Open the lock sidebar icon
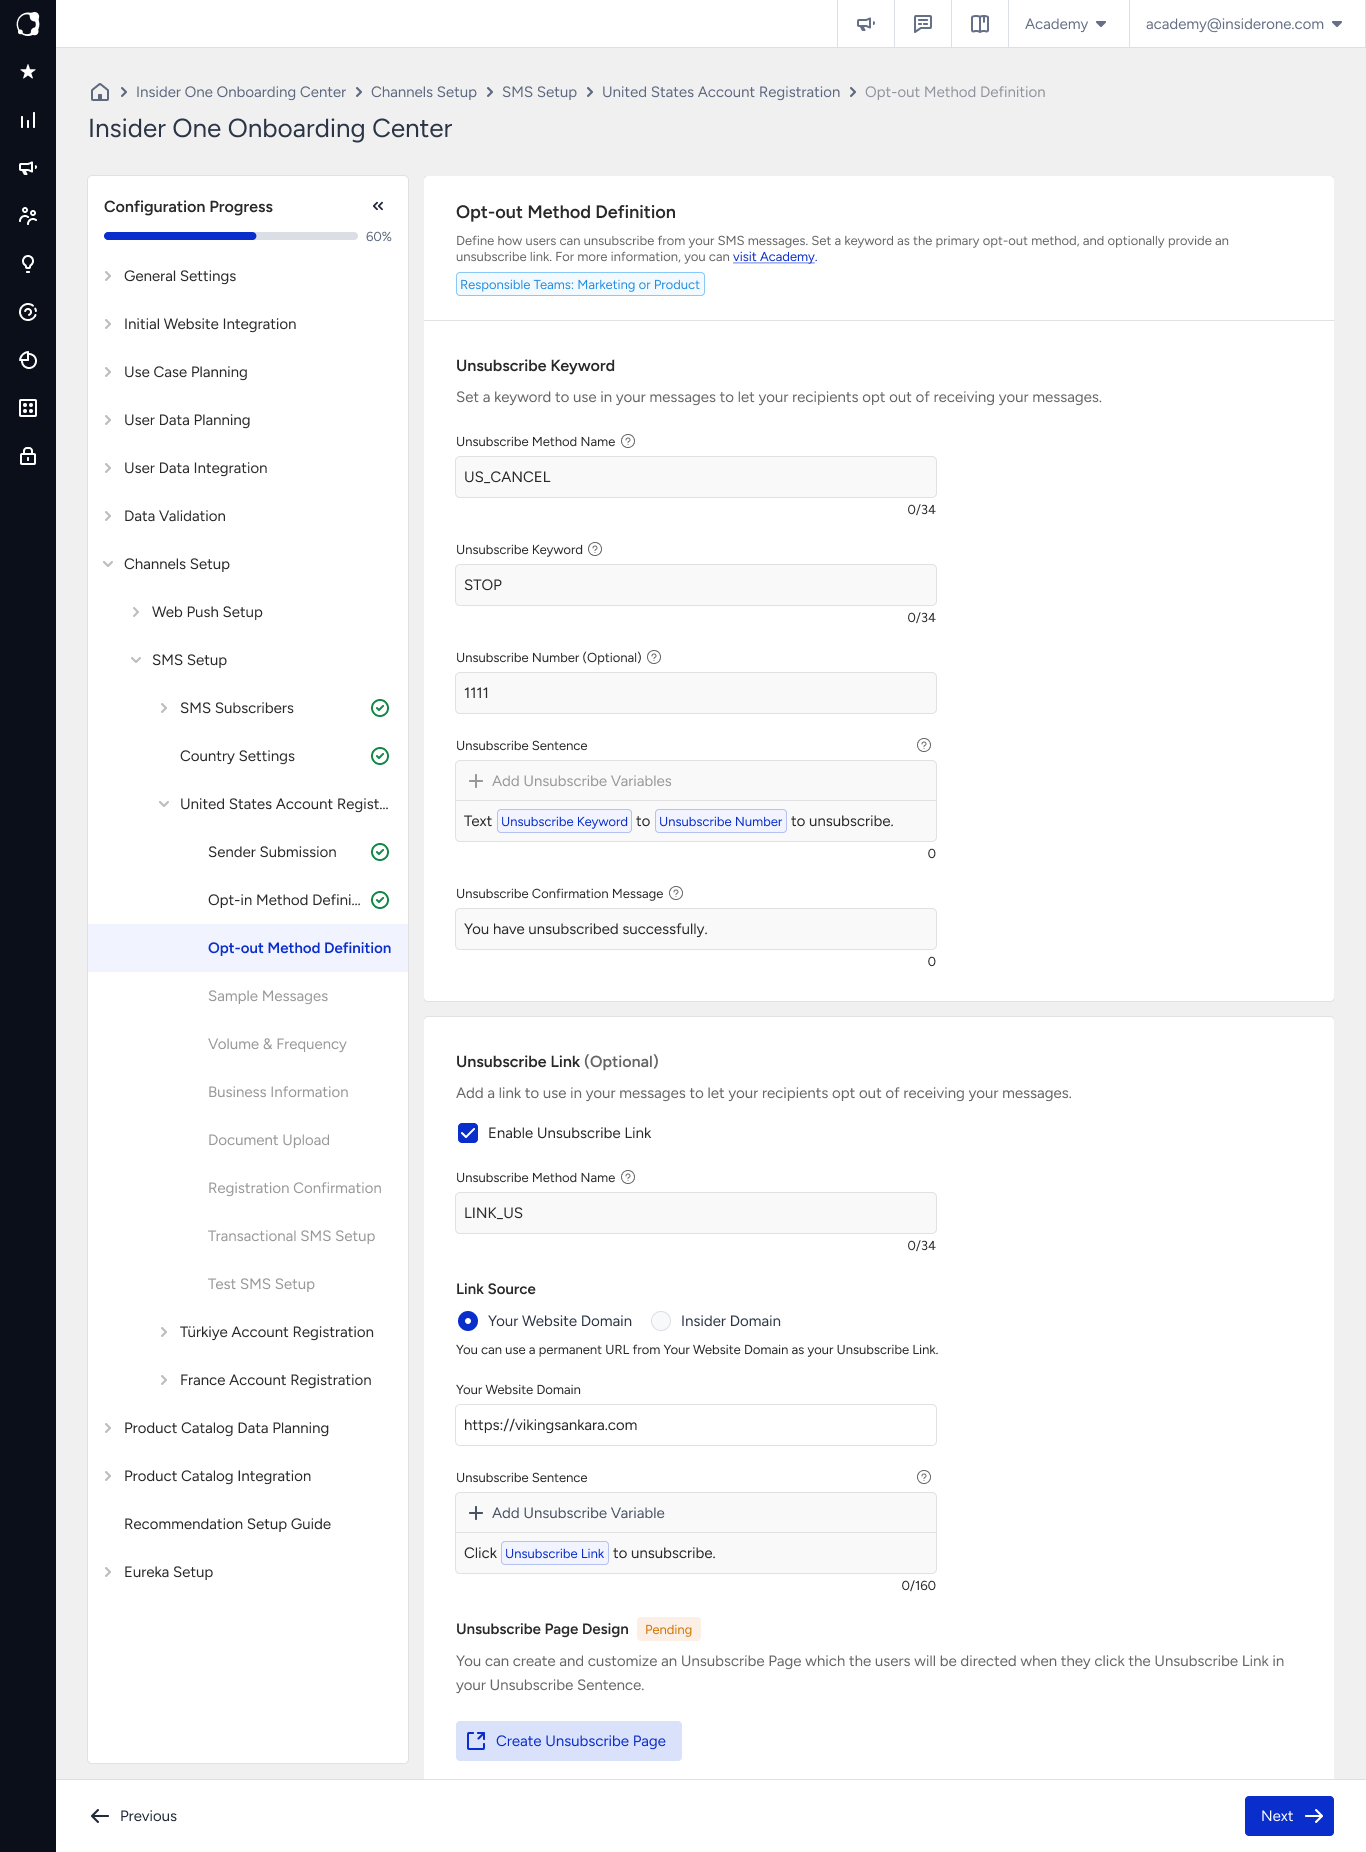The image size is (1366, 1852). coord(28,456)
